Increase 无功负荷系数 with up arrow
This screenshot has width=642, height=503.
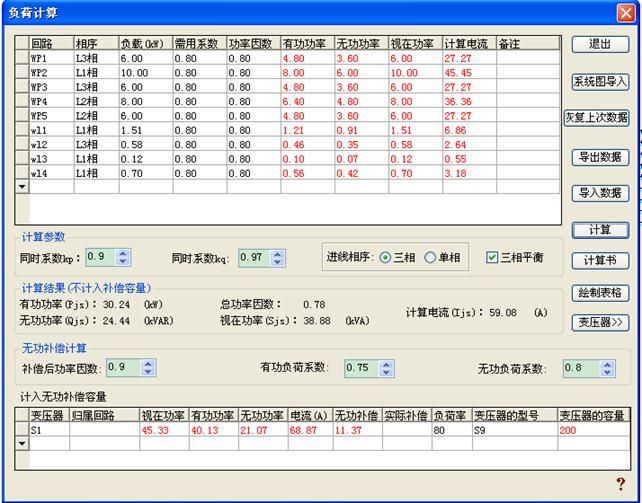point(607,364)
